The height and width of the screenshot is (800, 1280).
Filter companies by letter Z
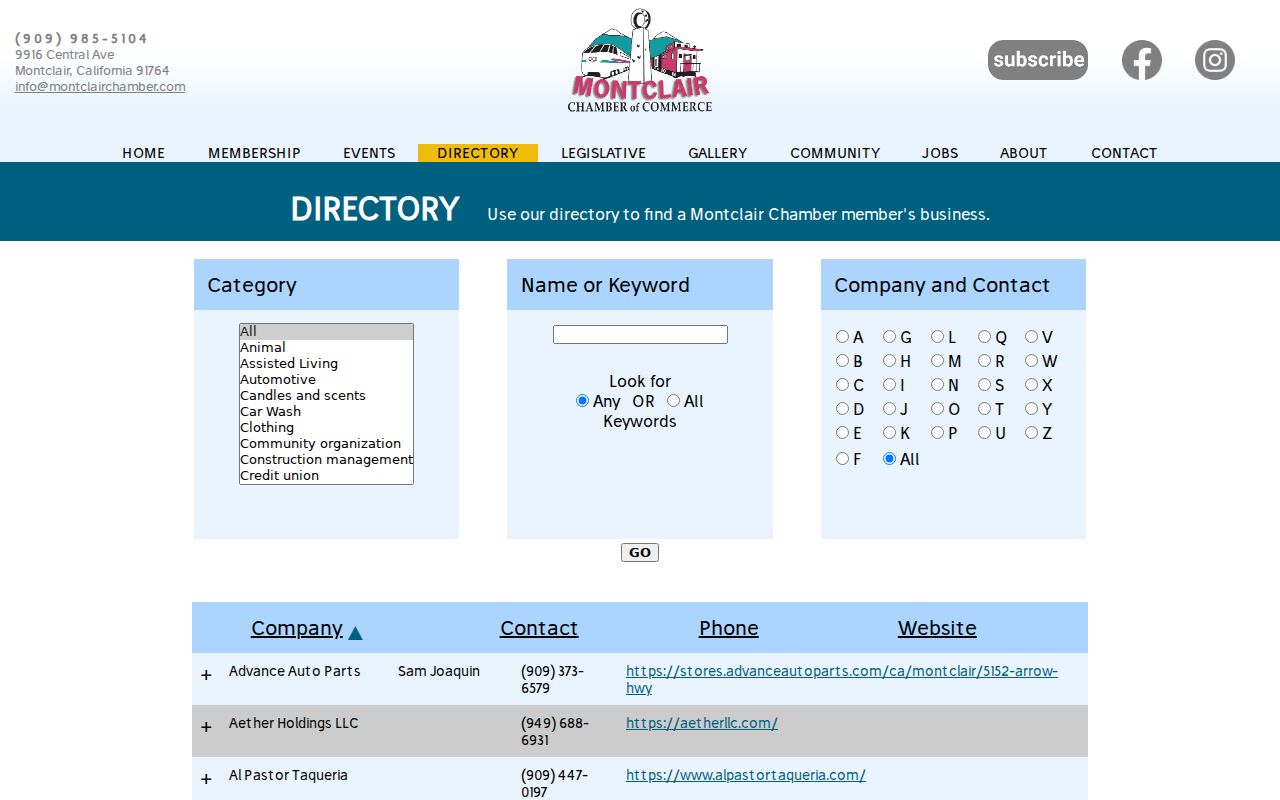1031,433
